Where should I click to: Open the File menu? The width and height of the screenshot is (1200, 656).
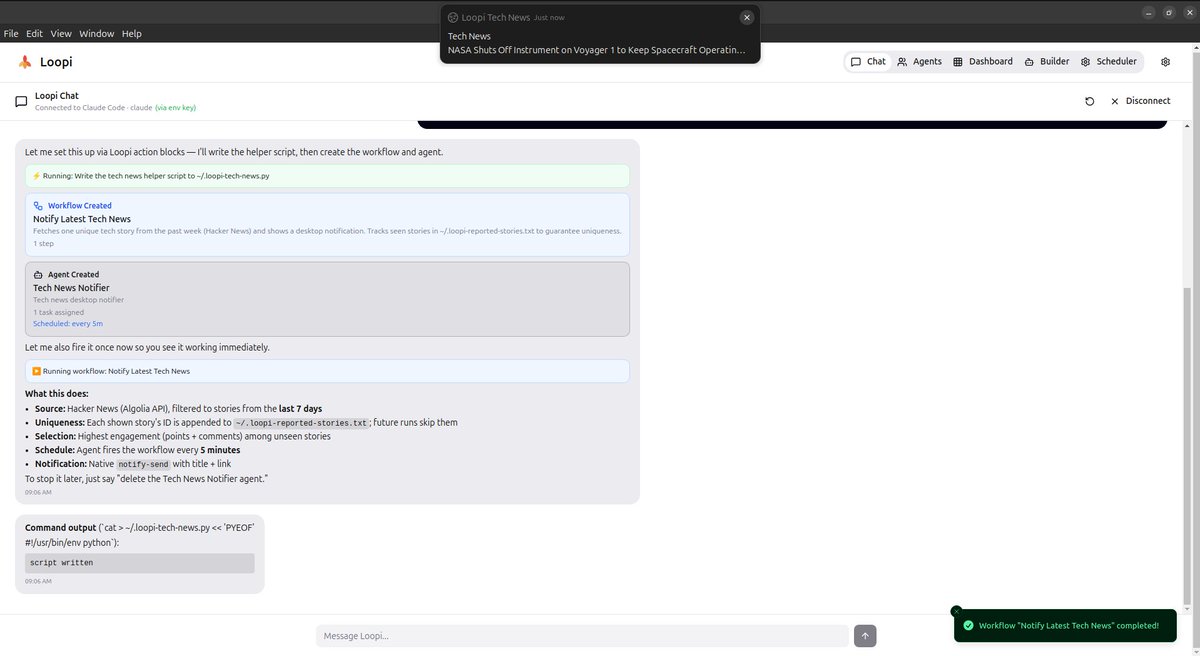11,33
